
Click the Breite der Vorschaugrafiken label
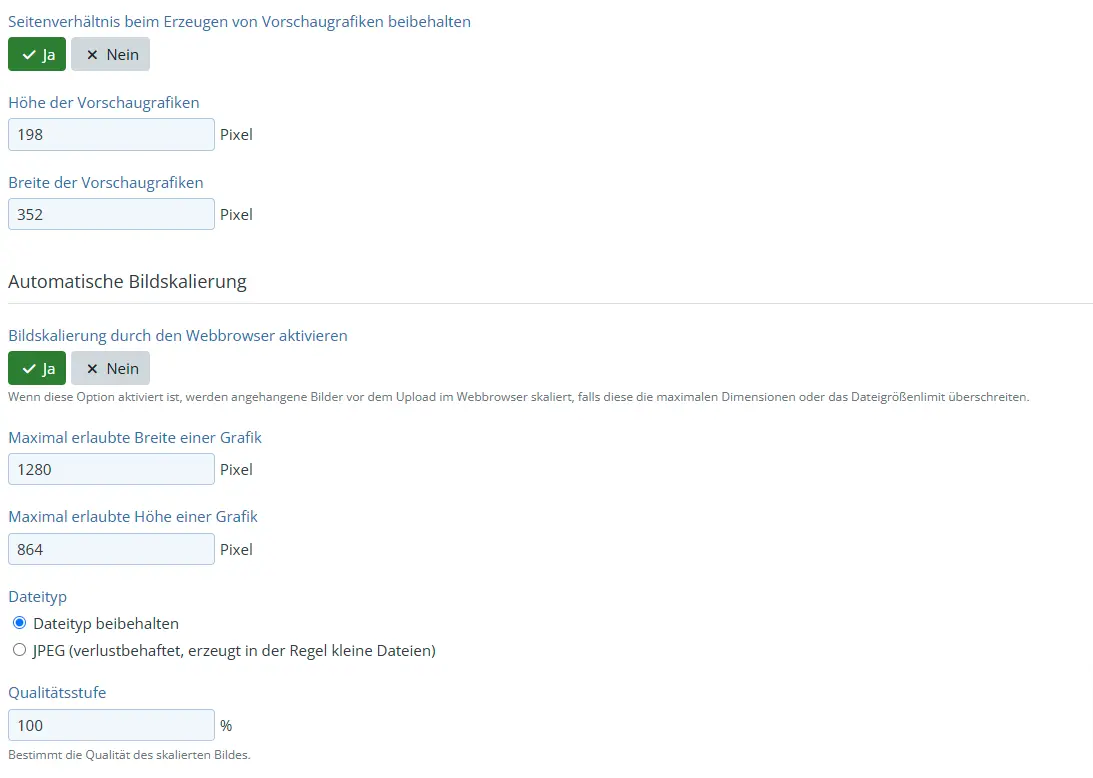(x=105, y=182)
